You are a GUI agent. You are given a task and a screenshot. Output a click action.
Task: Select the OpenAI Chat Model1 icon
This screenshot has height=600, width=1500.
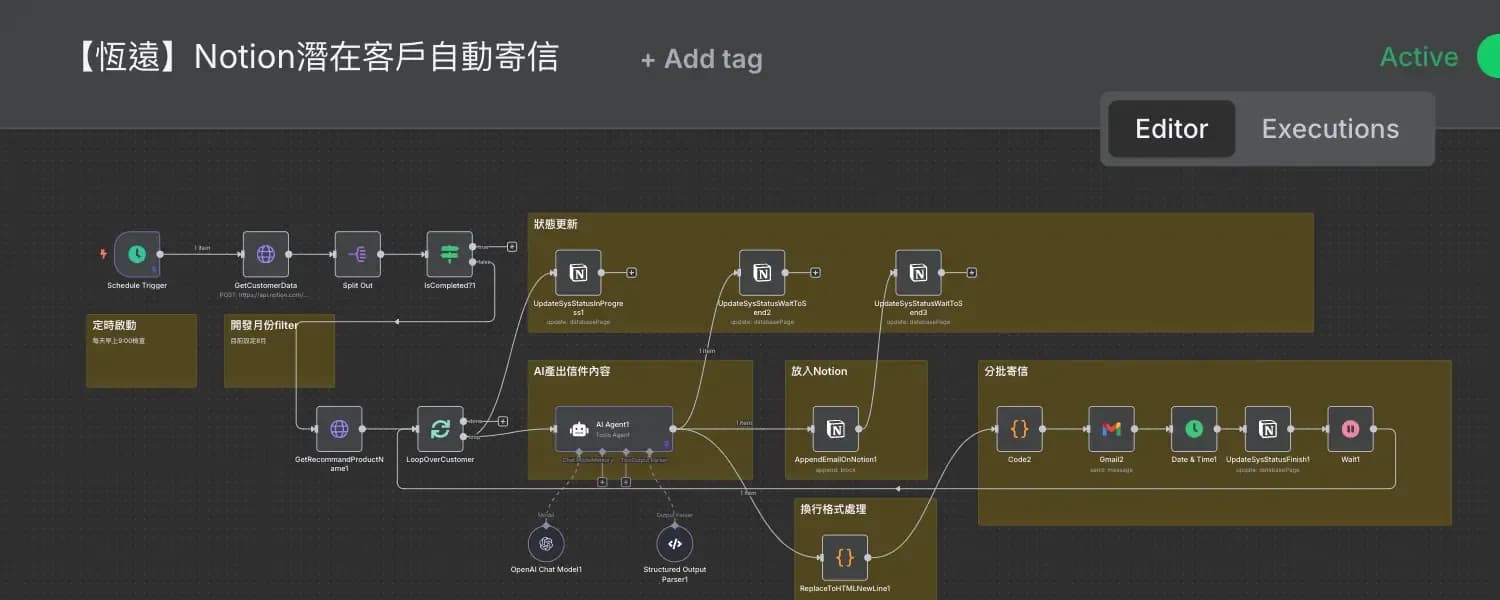[546, 543]
